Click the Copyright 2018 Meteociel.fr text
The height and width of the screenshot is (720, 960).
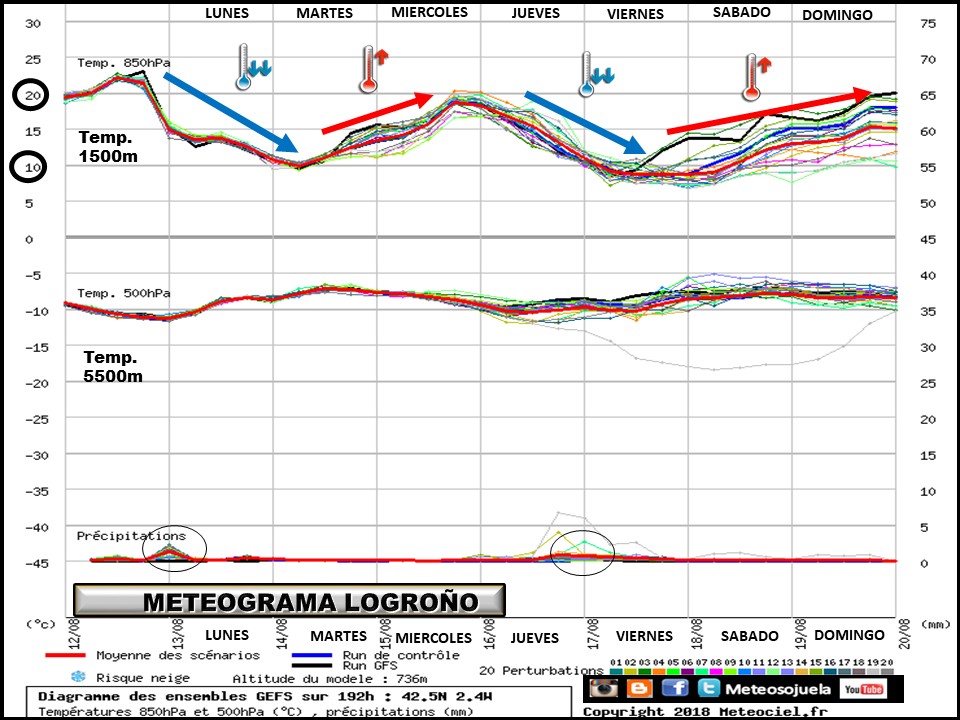point(705,711)
